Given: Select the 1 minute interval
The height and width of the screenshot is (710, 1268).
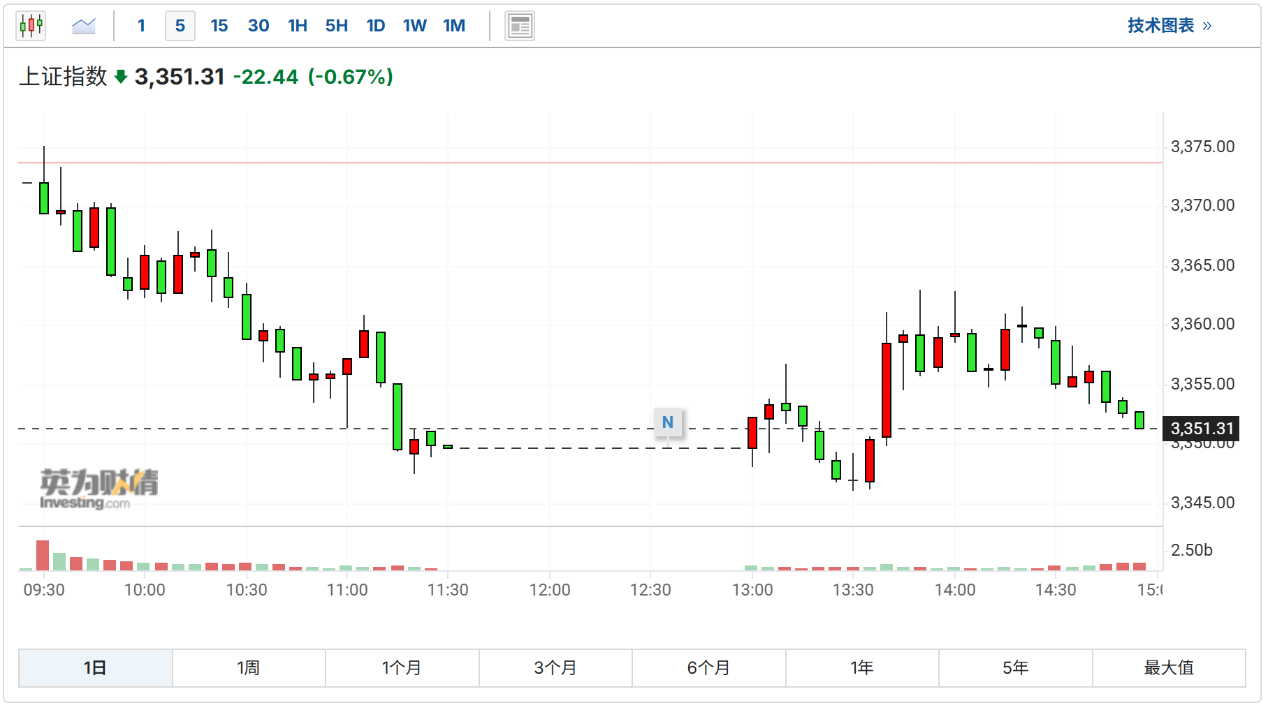Looking at the screenshot, I should tap(141, 25).
